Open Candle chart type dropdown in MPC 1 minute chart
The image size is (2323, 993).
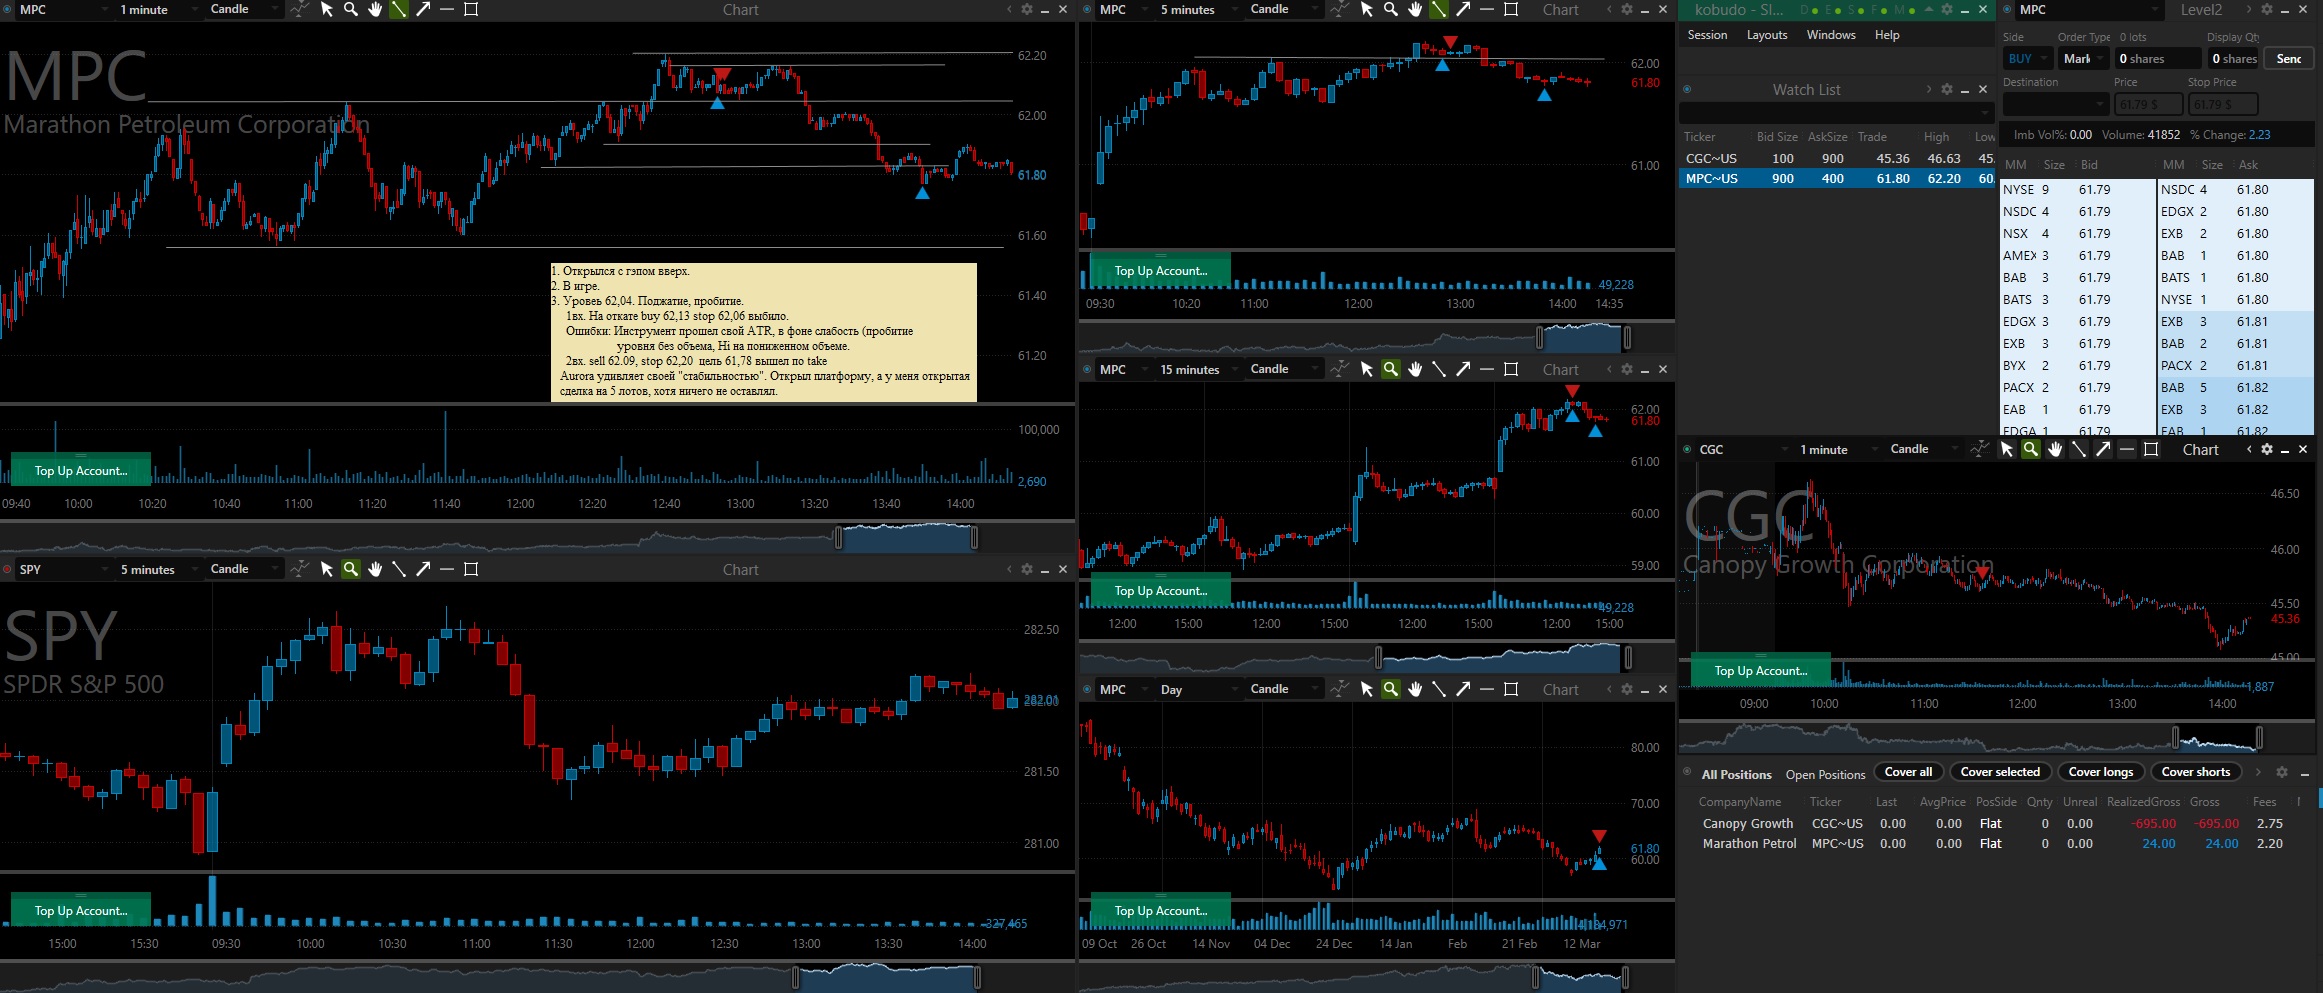coord(245,9)
